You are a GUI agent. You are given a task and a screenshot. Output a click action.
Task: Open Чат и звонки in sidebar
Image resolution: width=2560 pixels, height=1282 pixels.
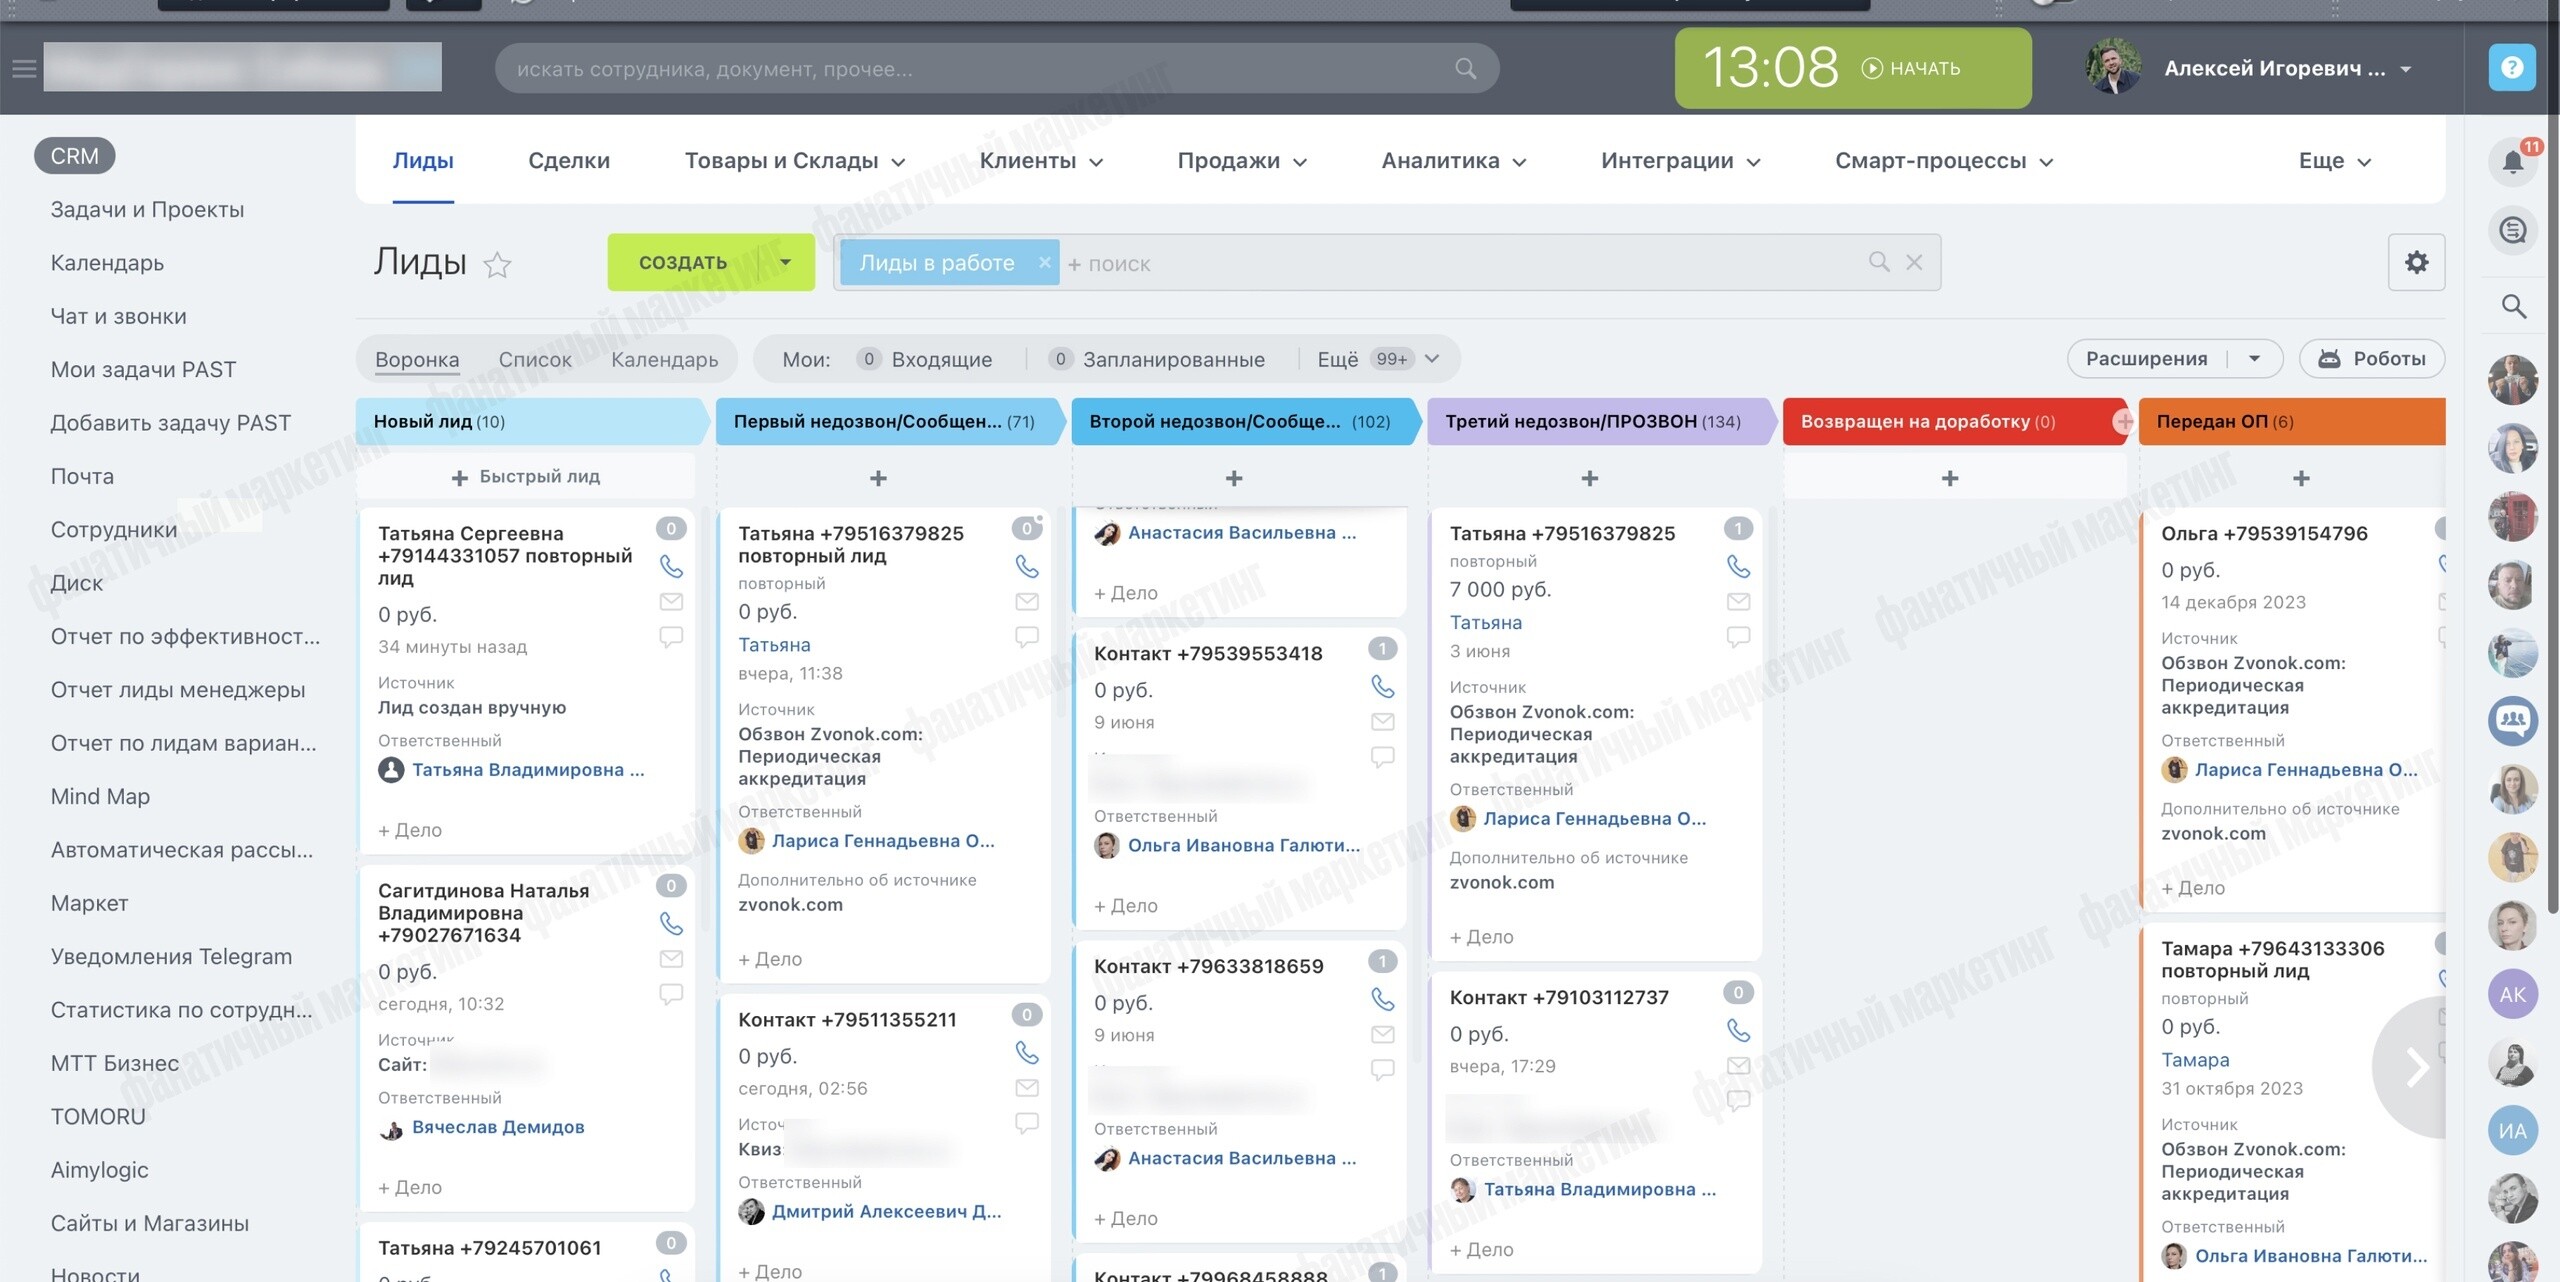pyautogui.click(x=119, y=316)
